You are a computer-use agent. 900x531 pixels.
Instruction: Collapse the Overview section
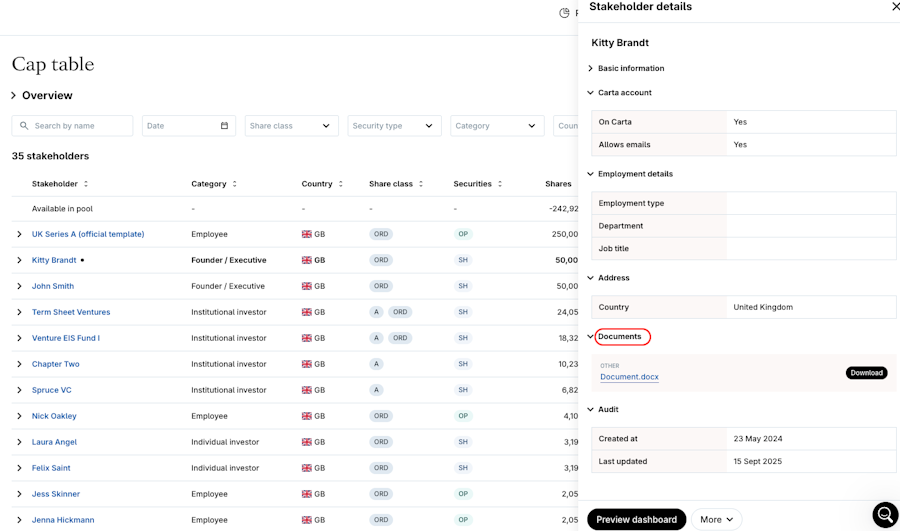click(14, 96)
